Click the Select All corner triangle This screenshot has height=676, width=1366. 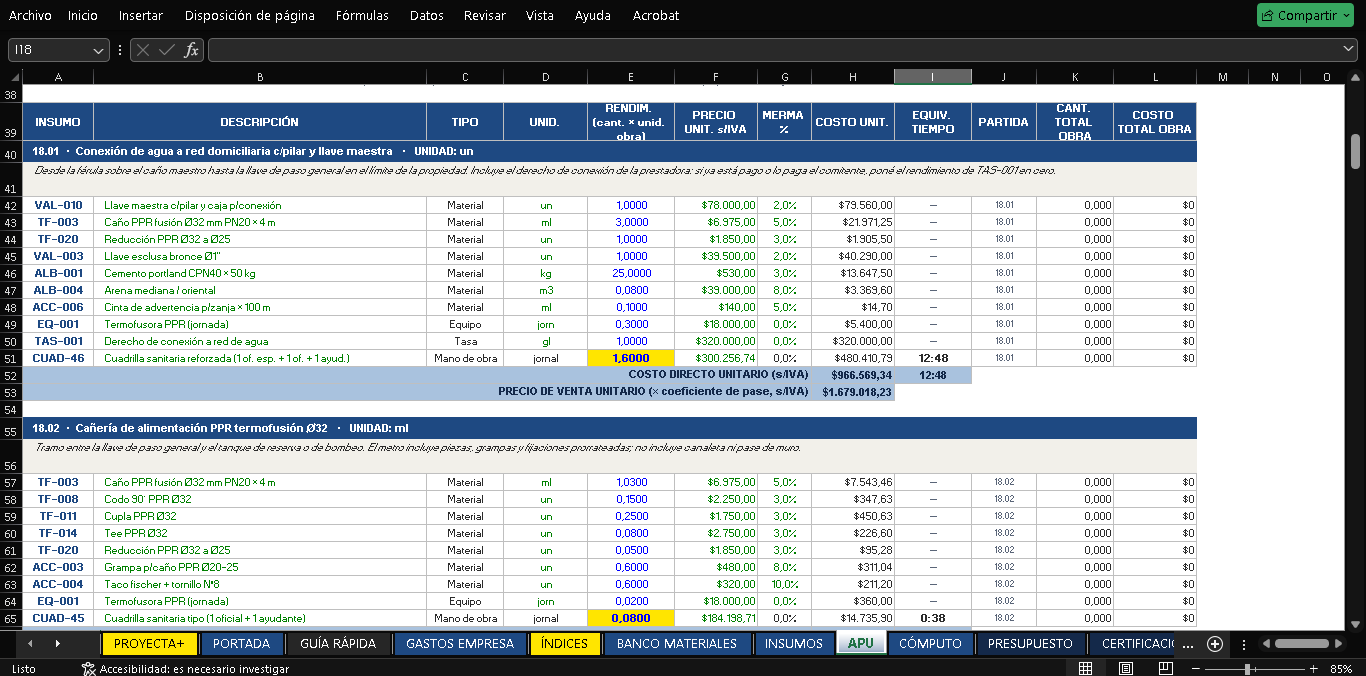point(14,77)
